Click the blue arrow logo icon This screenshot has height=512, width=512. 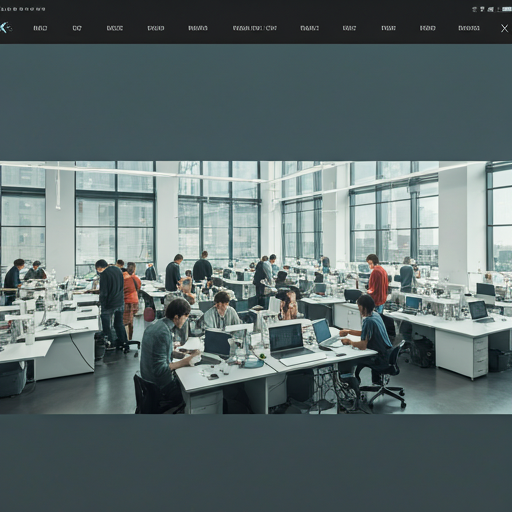5,28
